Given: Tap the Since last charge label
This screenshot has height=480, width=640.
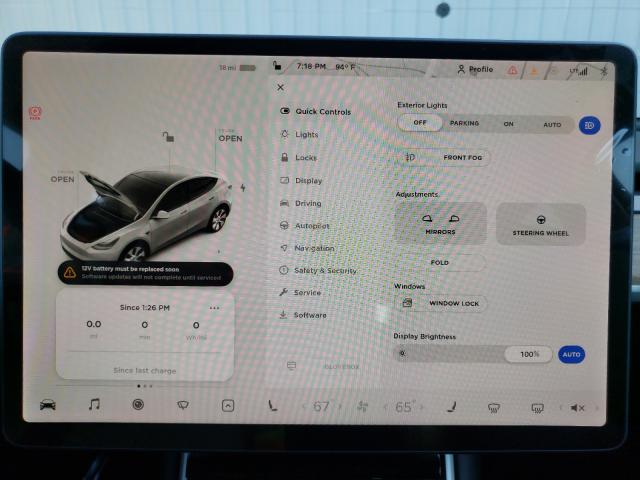Looking at the screenshot, I should (x=145, y=370).
